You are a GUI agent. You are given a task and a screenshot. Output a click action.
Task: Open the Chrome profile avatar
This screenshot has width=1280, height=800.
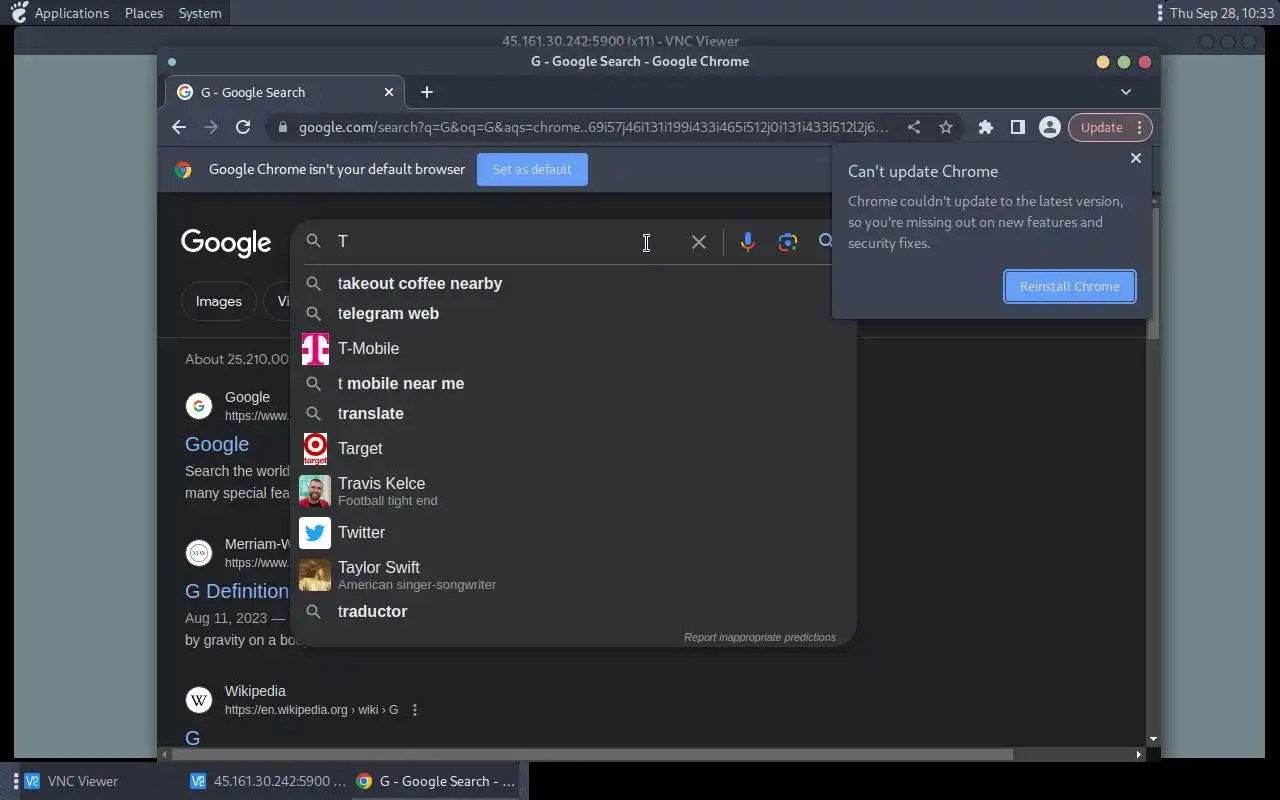1049,127
